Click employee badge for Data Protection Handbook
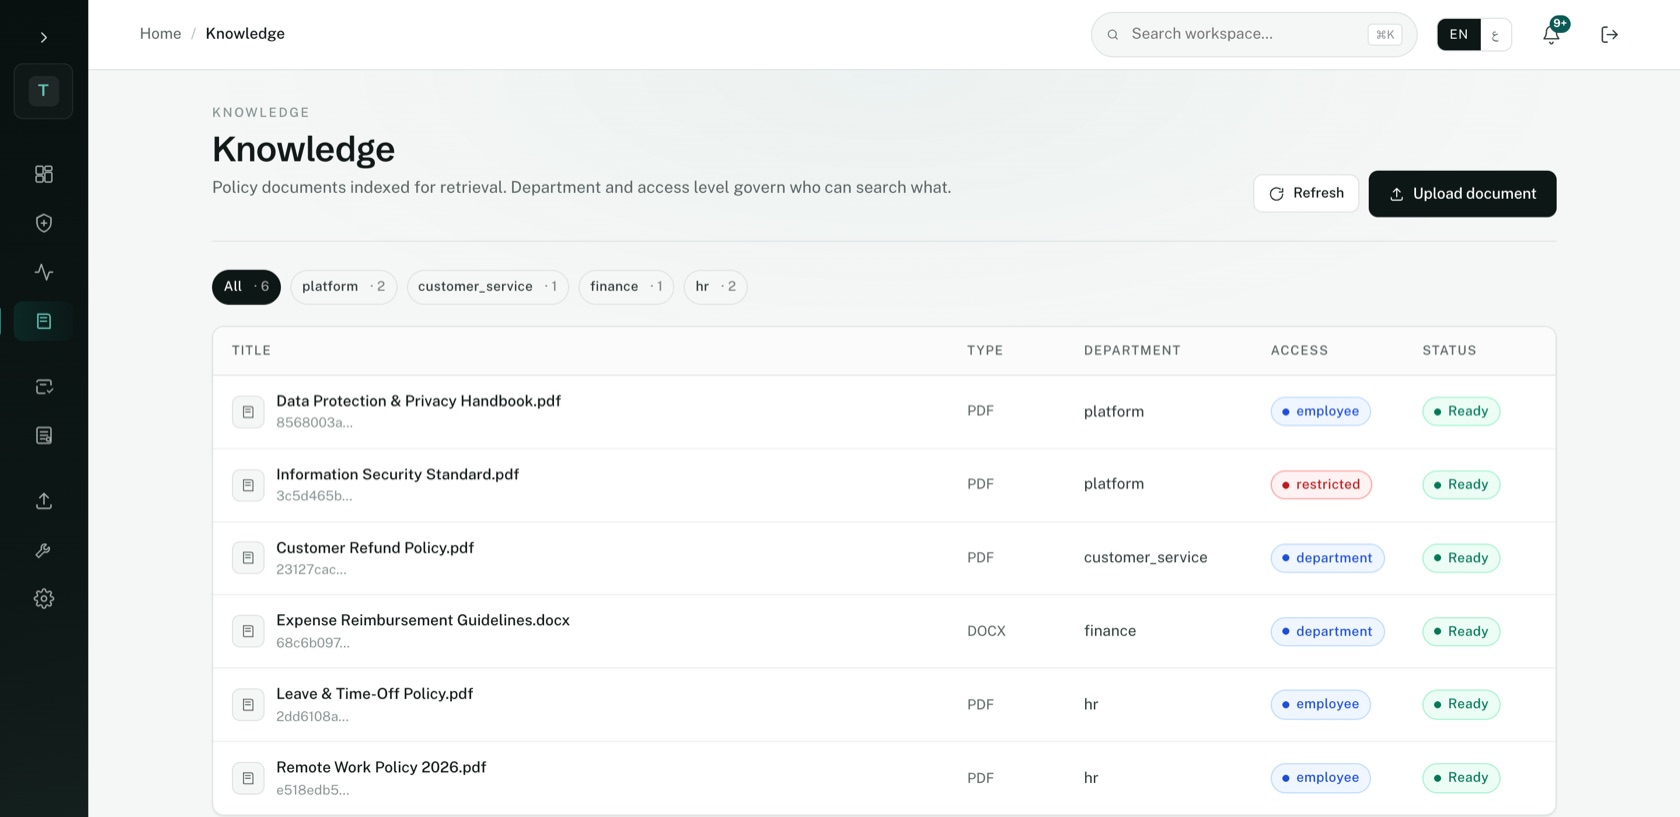1680x817 pixels. [x=1320, y=412]
